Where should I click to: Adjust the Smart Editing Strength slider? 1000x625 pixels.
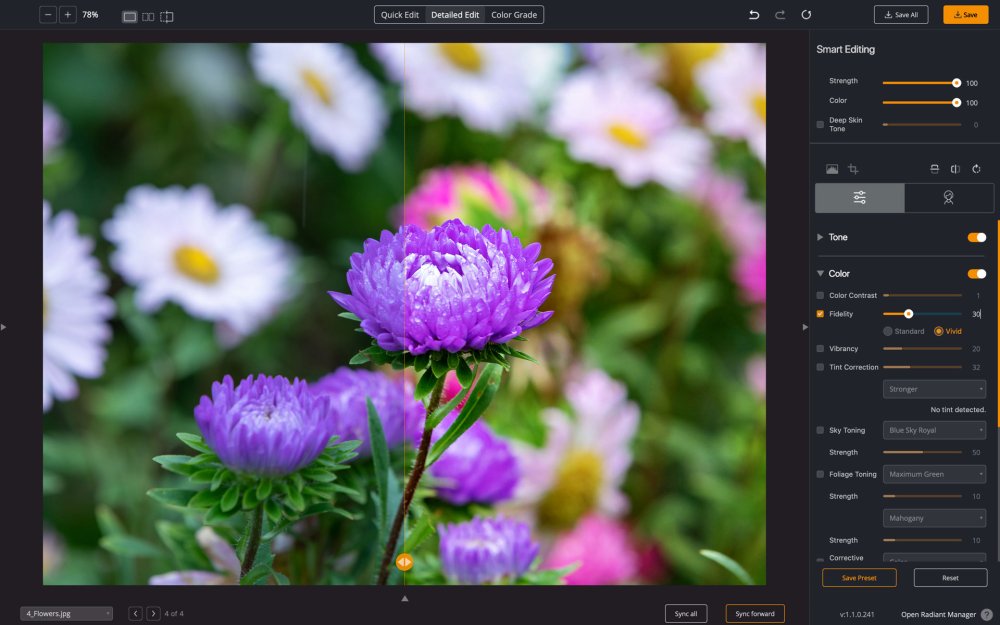click(956, 83)
